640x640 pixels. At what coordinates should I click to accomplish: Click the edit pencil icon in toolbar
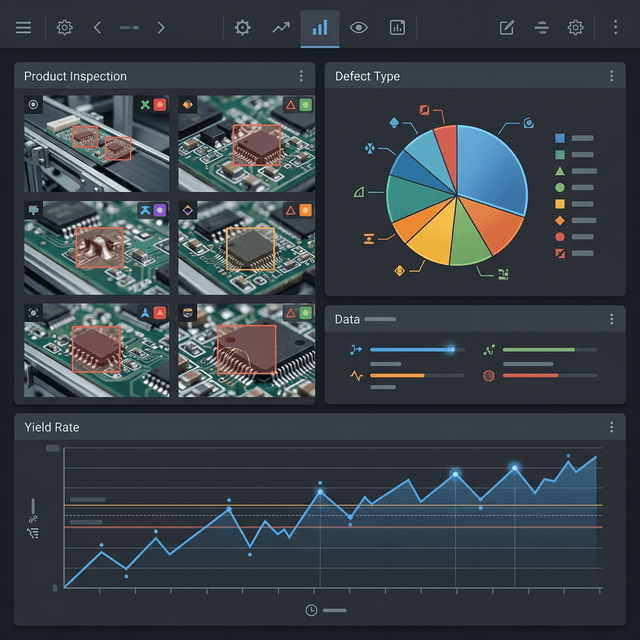coord(507,28)
